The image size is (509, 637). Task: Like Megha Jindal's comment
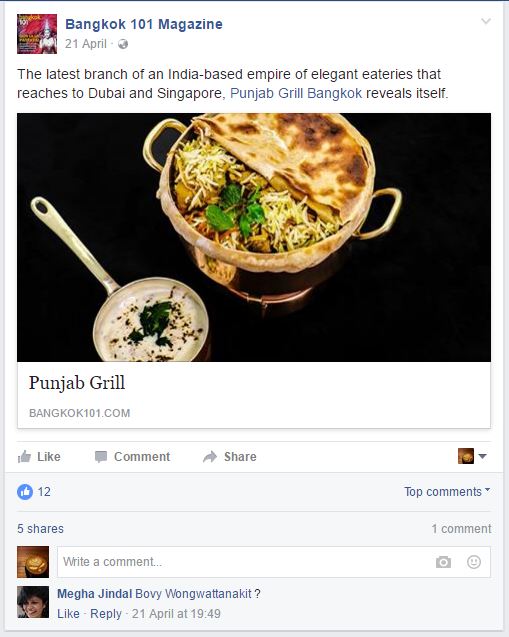tap(68, 613)
